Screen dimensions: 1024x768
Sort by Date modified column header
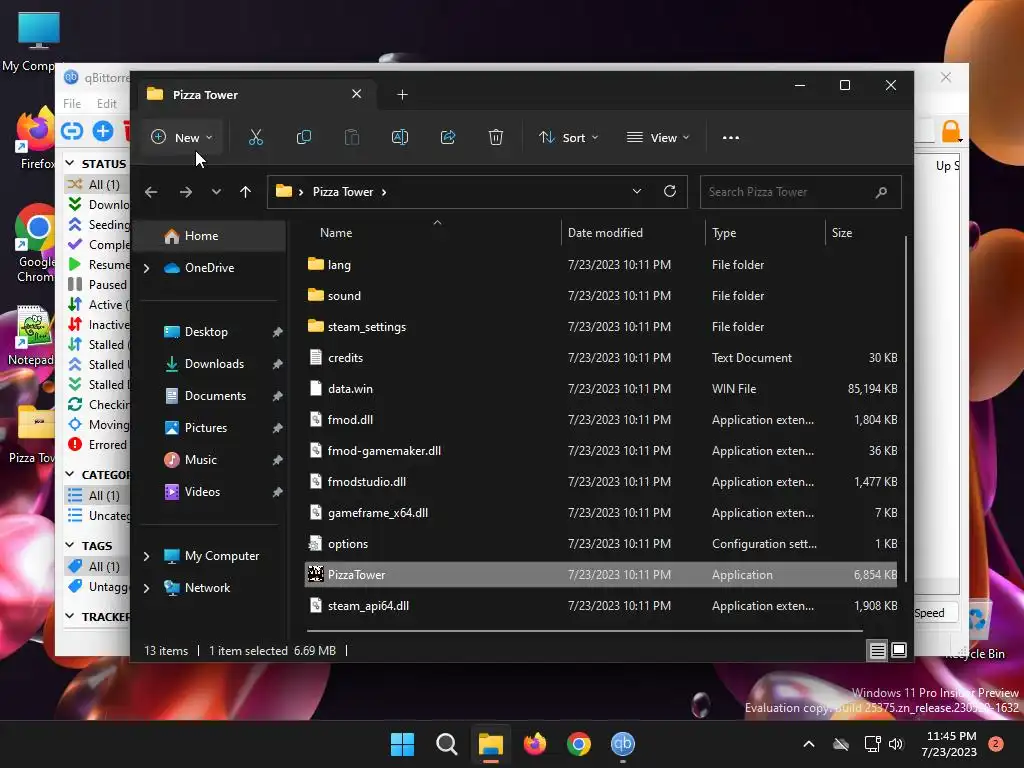[x=605, y=233]
